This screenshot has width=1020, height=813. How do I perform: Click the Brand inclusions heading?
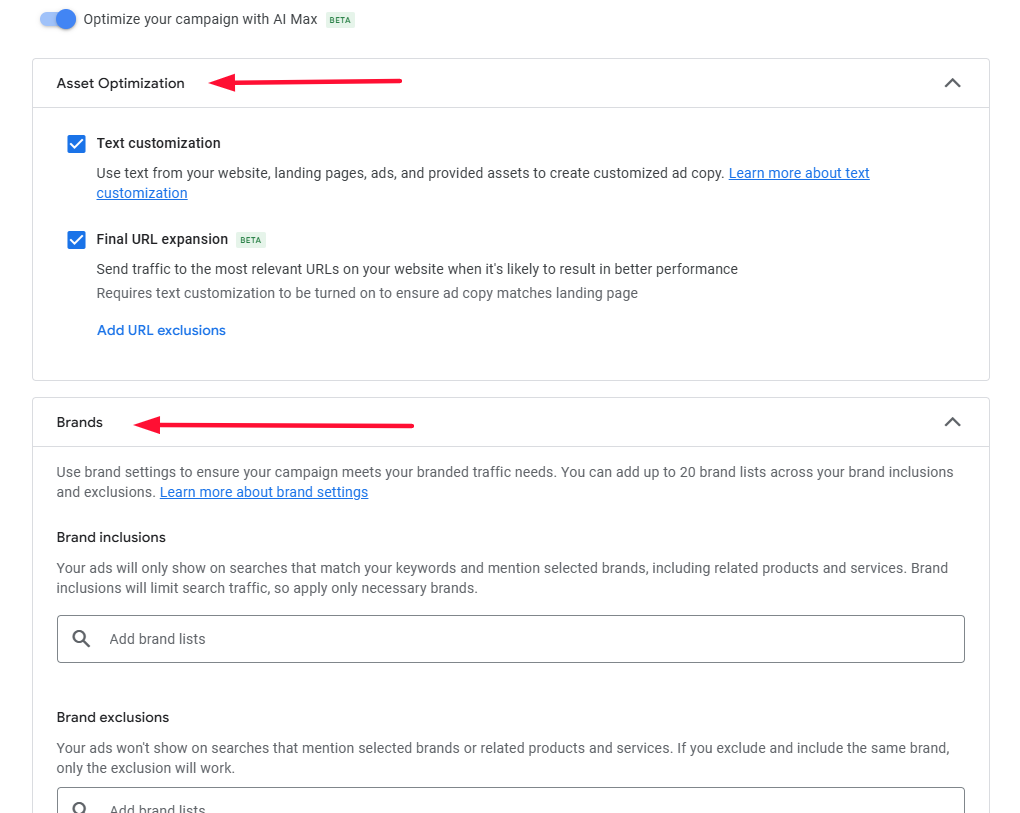point(111,537)
